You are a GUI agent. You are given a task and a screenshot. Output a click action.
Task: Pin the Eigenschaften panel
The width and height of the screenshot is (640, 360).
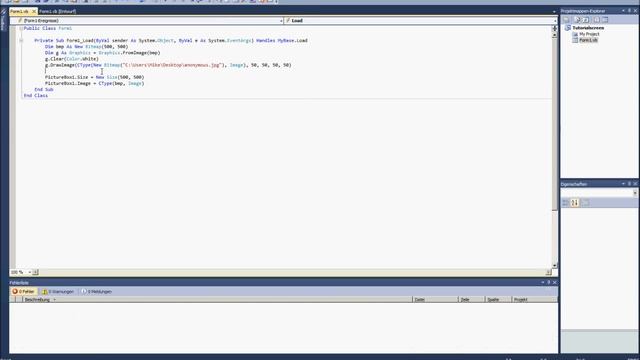pos(629,184)
